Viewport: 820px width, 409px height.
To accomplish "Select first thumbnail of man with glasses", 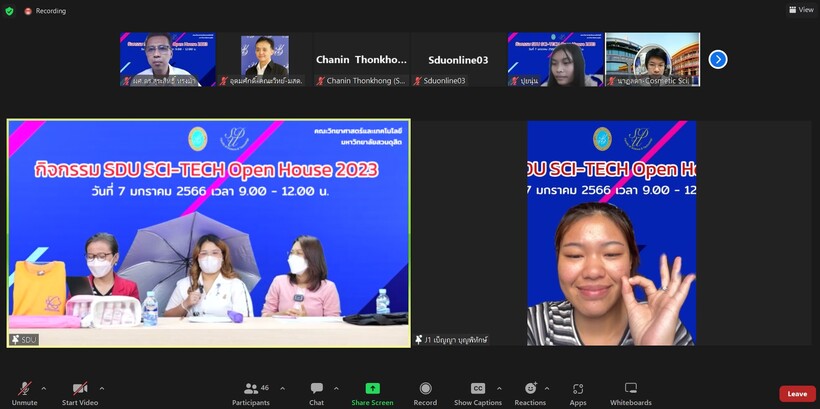I will point(167,60).
